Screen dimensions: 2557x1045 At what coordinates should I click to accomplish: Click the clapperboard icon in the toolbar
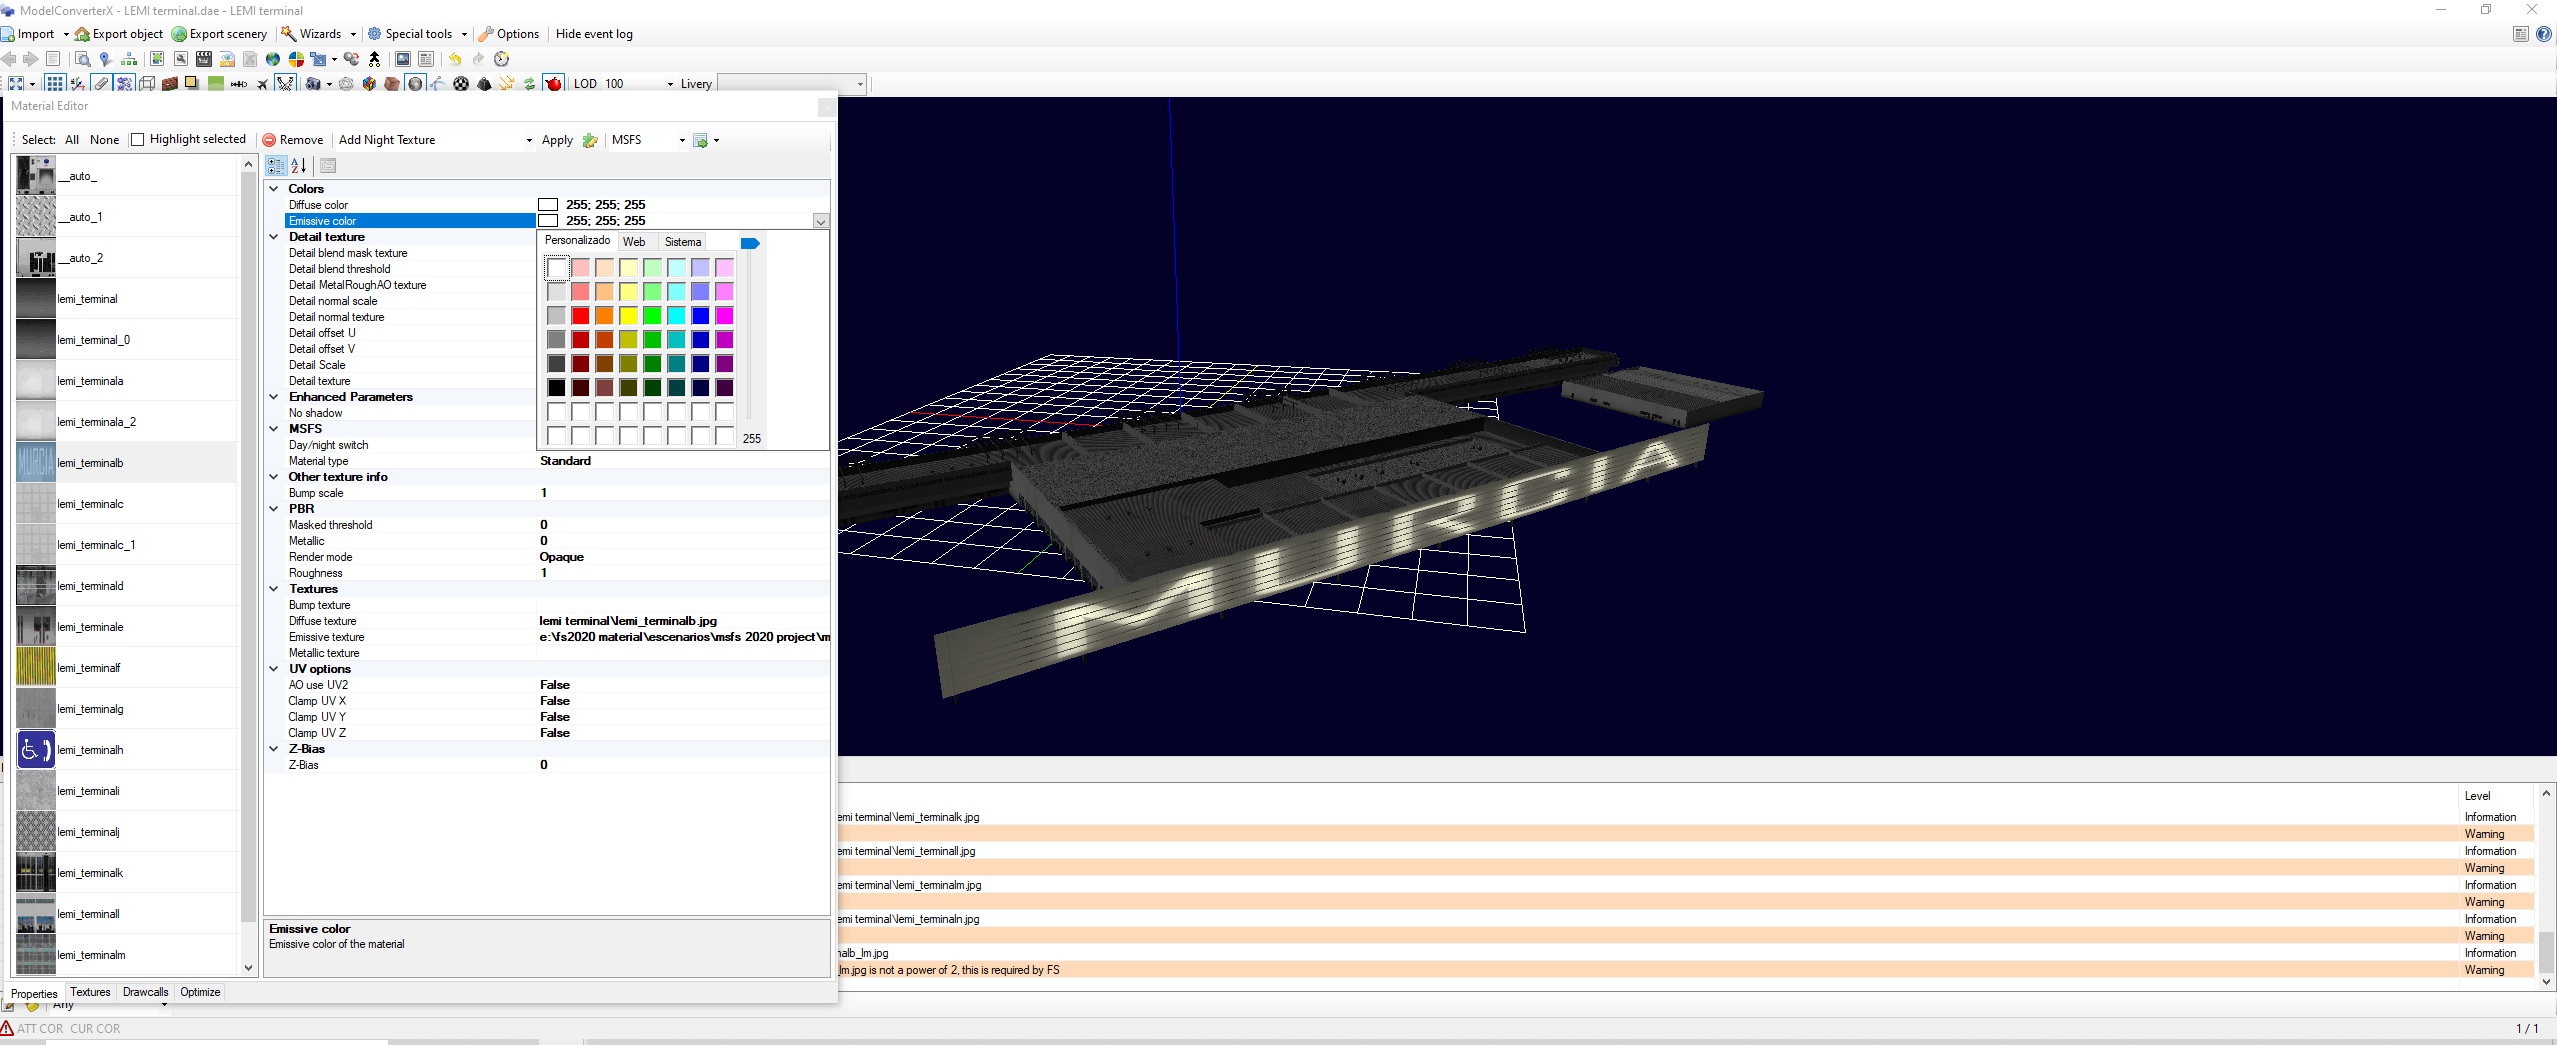(x=204, y=59)
